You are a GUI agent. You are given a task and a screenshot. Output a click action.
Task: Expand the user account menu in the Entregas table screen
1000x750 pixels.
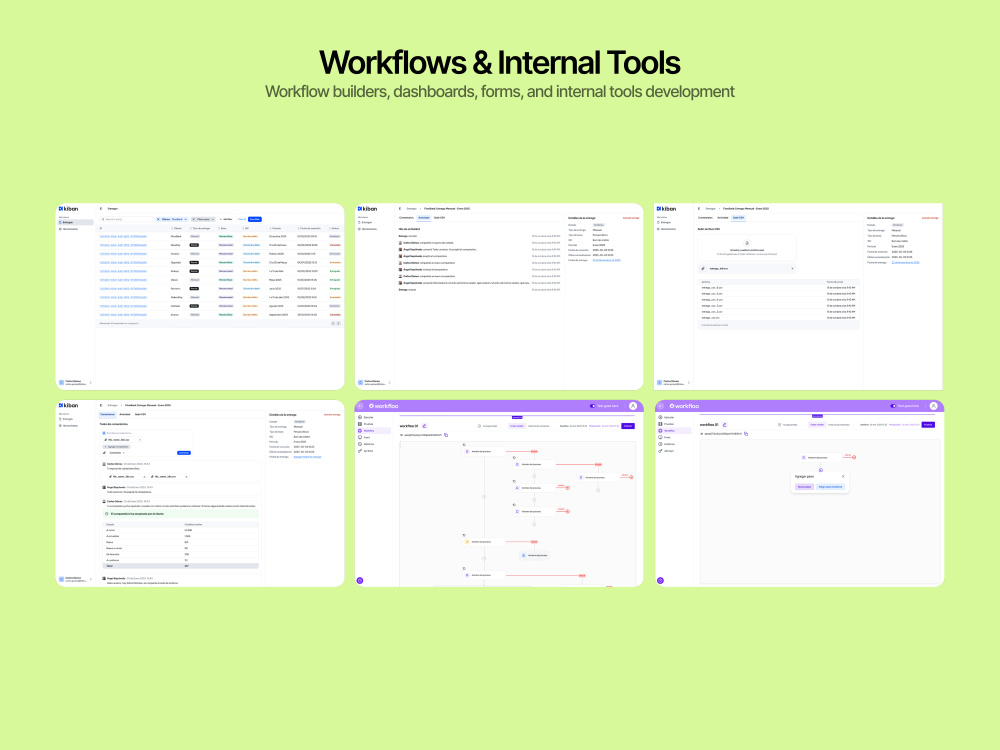(91, 383)
